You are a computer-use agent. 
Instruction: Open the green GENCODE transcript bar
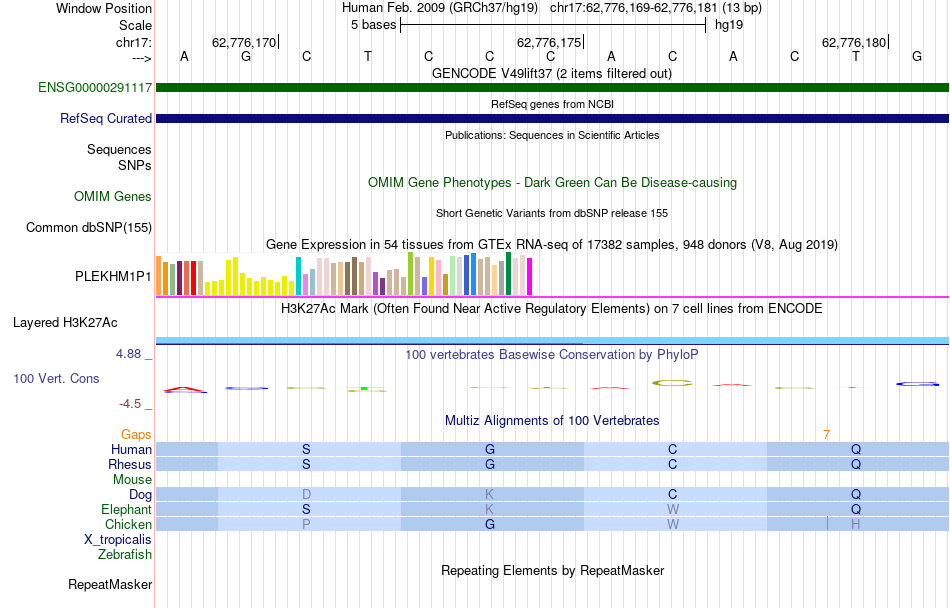point(553,88)
